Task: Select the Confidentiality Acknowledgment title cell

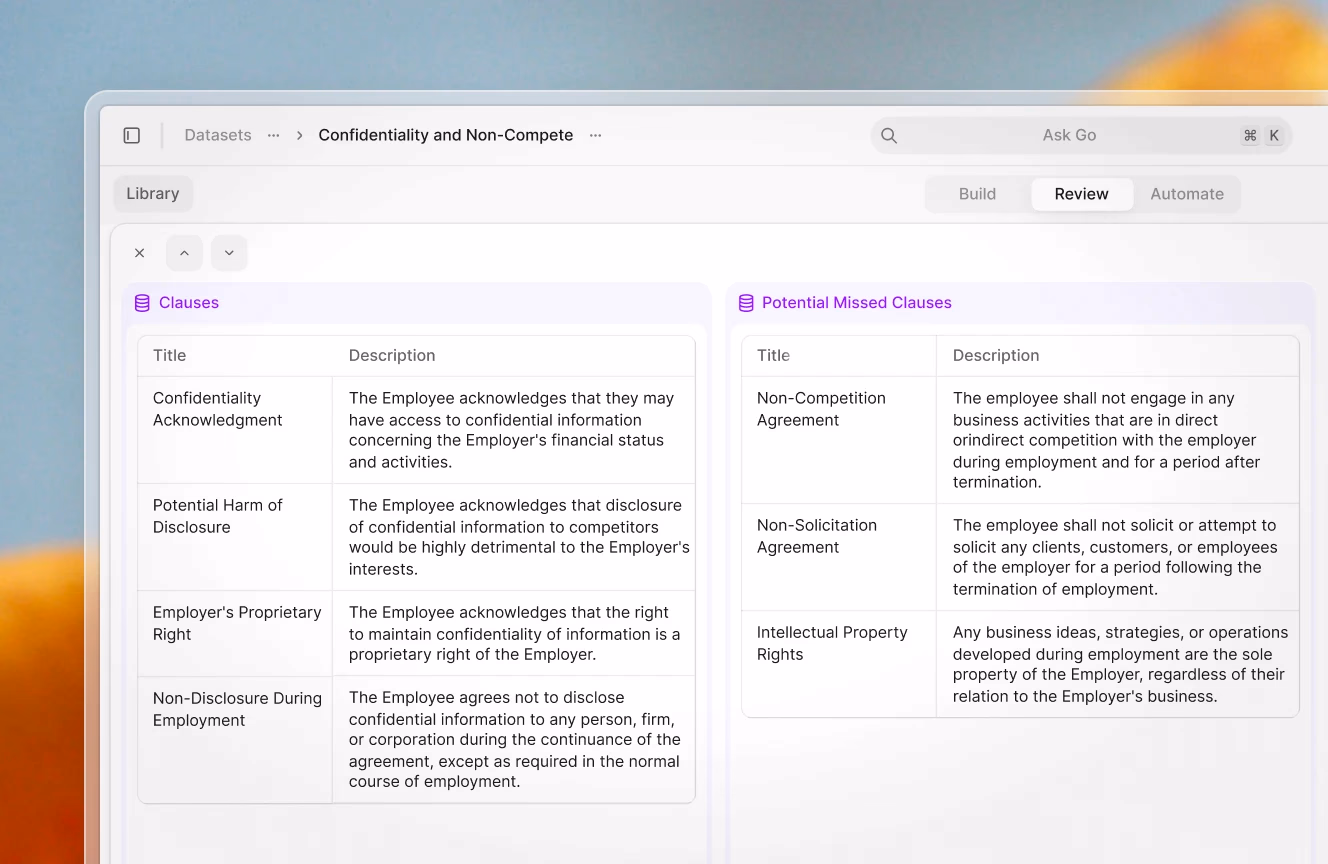Action: [235, 430]
